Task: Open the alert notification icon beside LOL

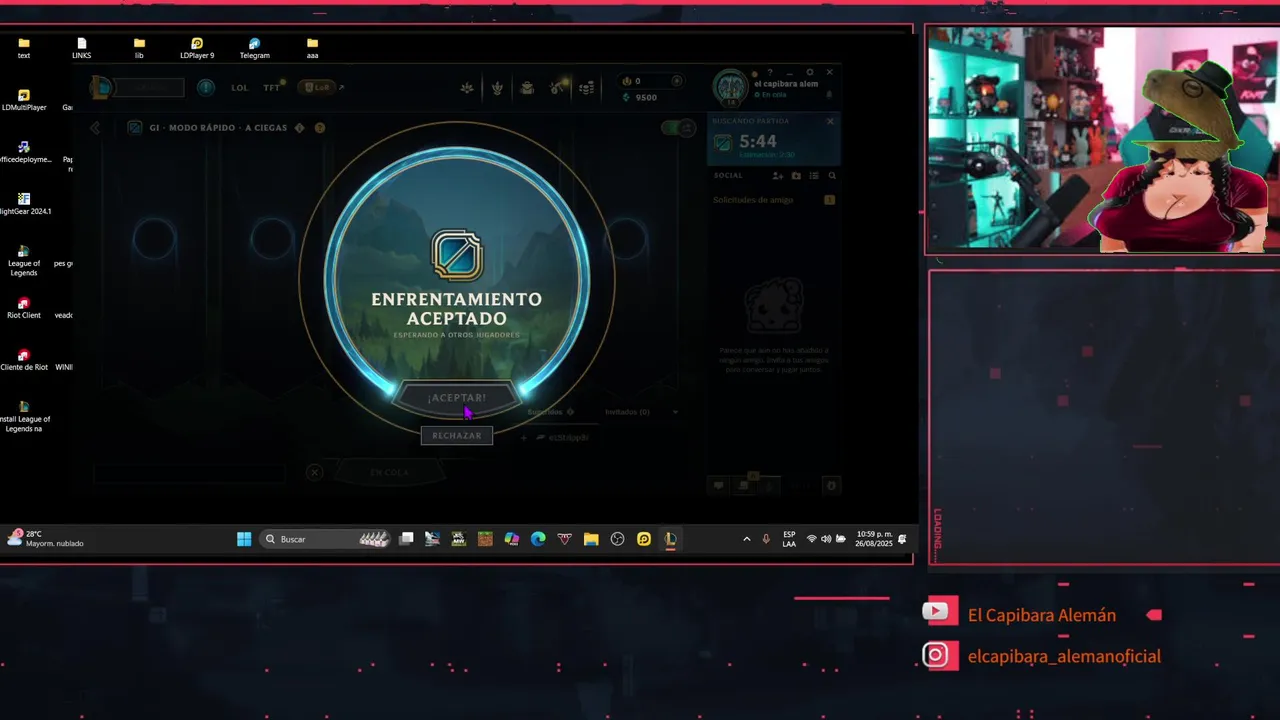Action: point(205,87)
